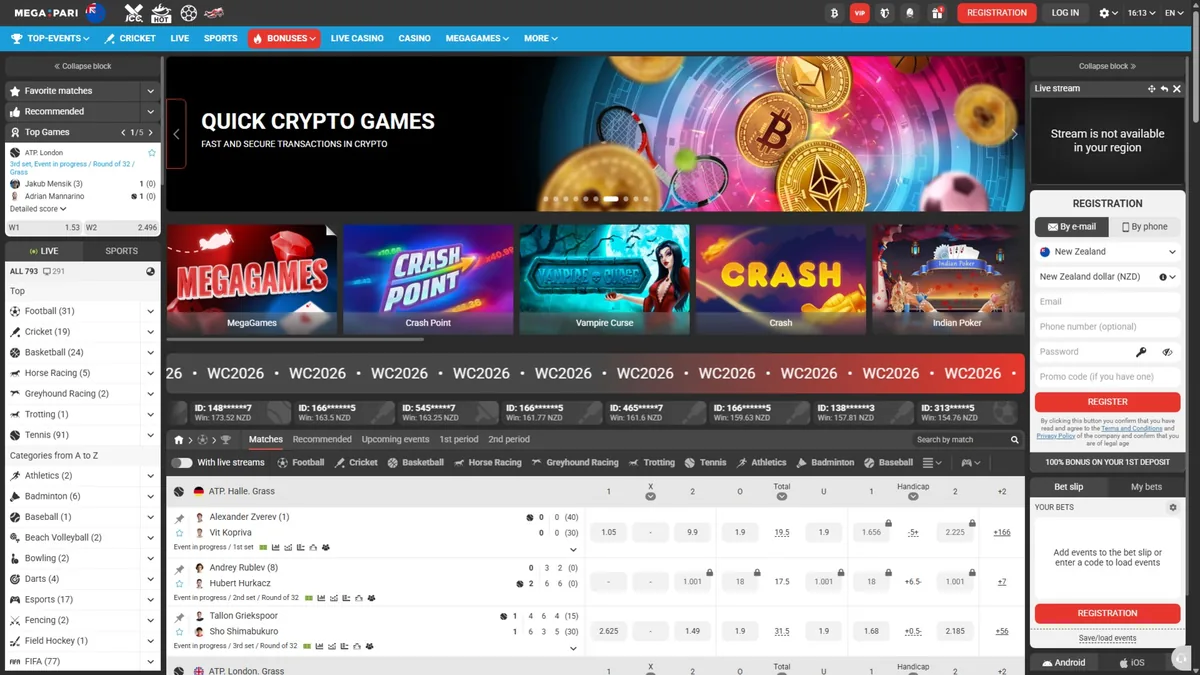1200x675 pixels.
Task: Open the gift bonuses icon with notification badge
Action: [937, 13]
